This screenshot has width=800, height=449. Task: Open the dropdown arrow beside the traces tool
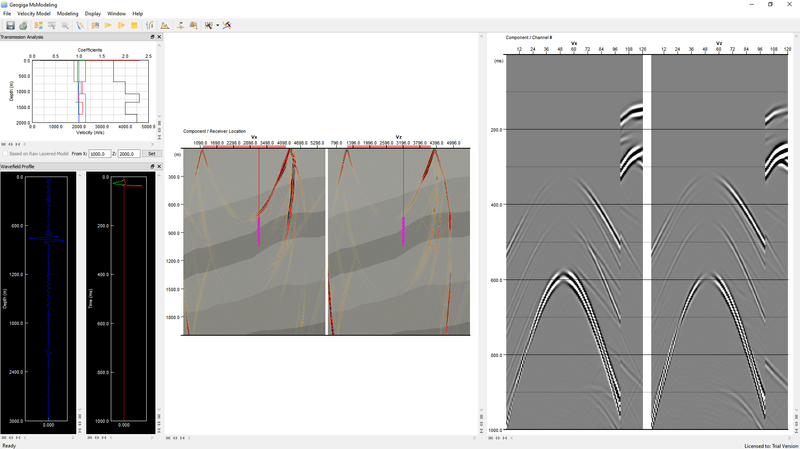(x=217, y=25)
